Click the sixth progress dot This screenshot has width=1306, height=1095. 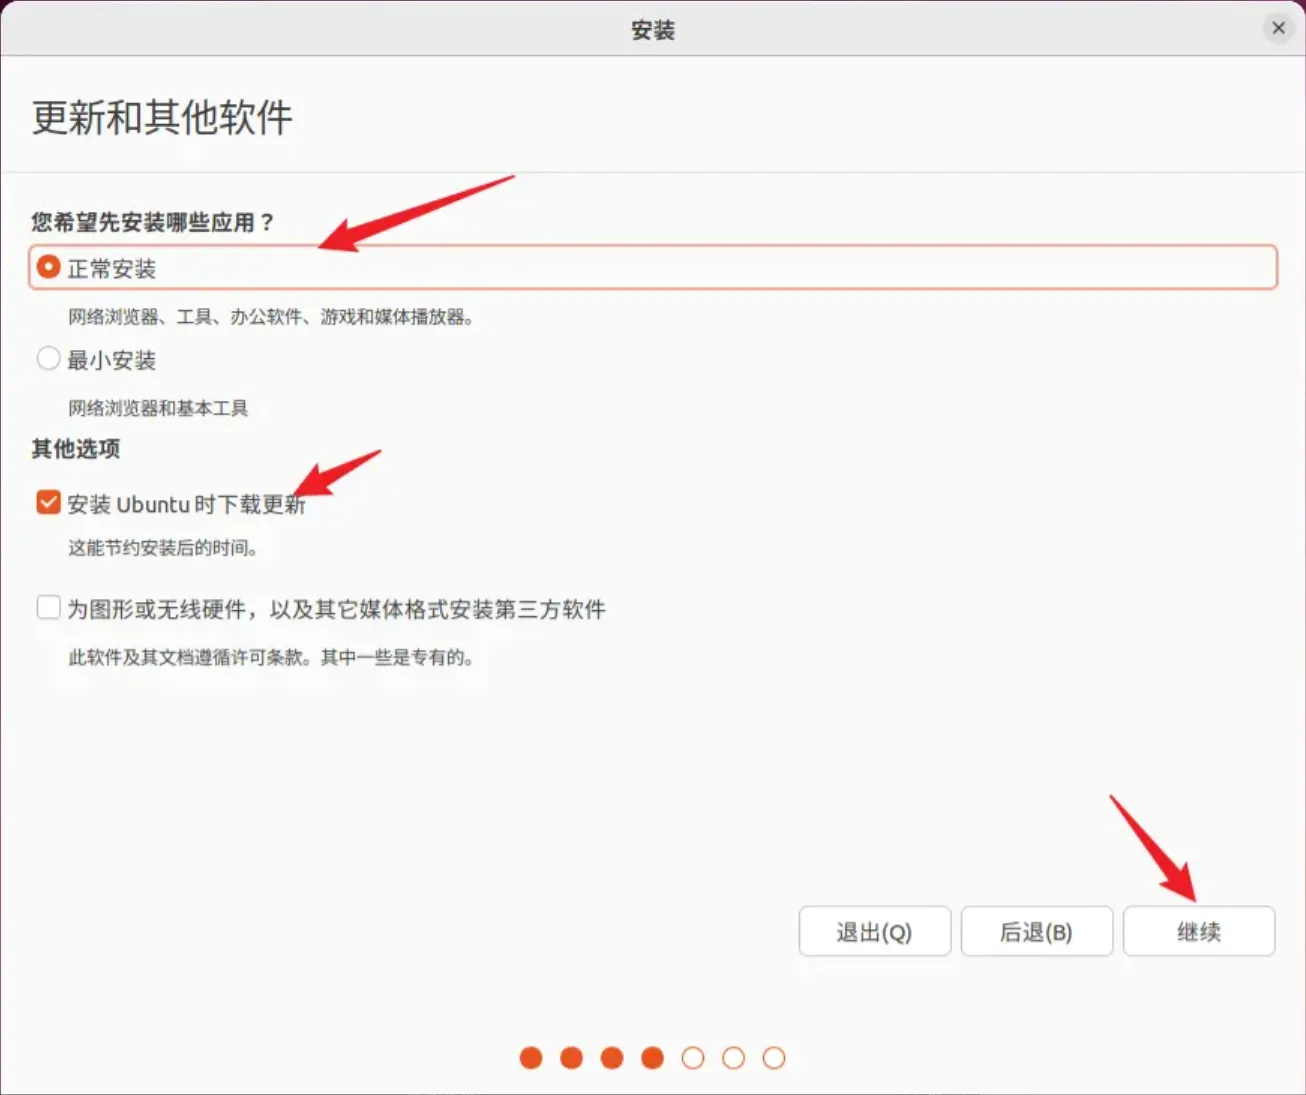[733, 1058]
